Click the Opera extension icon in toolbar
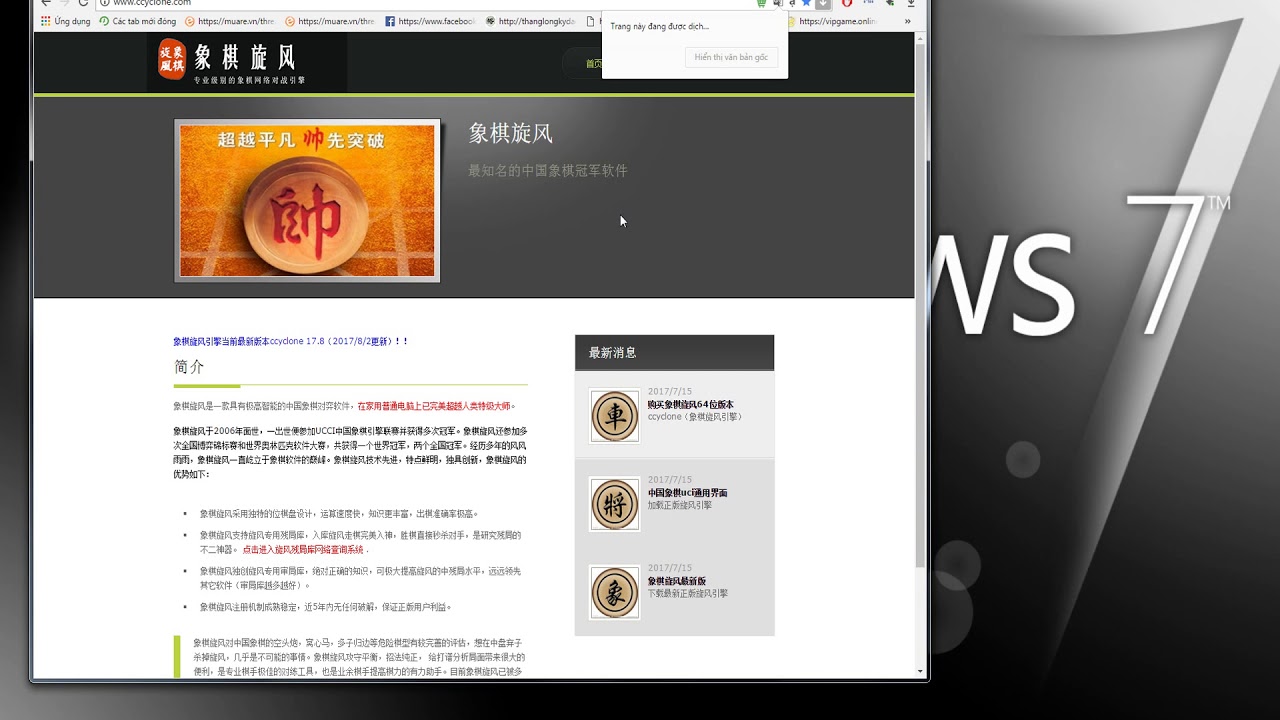This screenshot has width=1280, height=720. coord(847,3)
